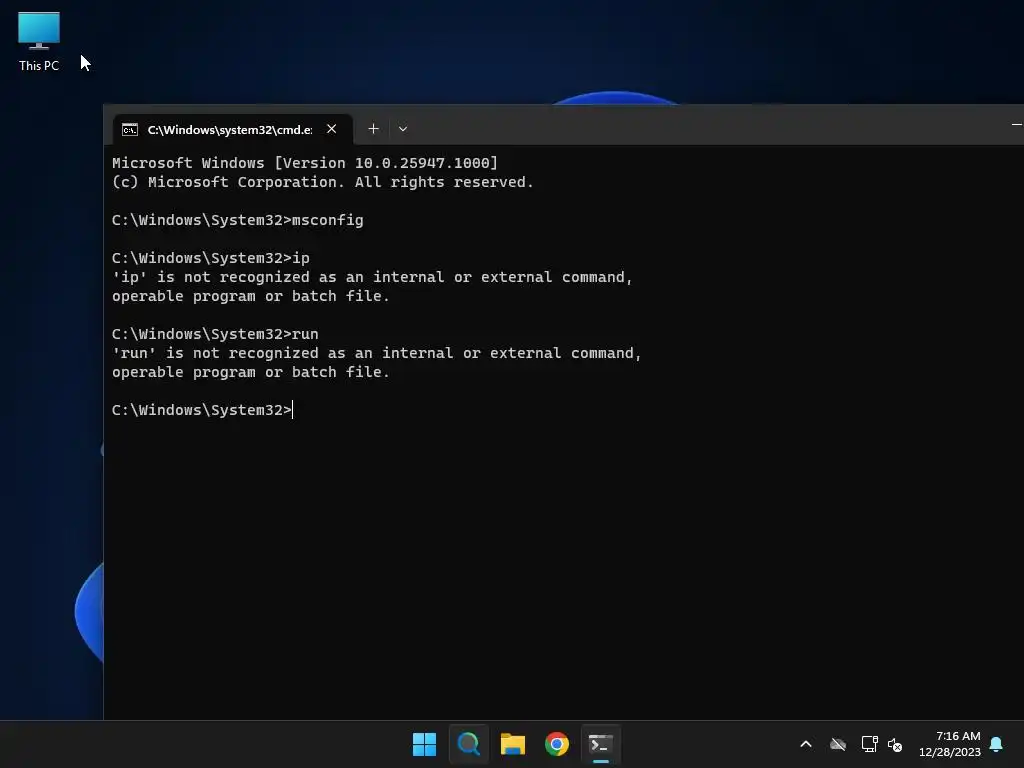
Task: Click the last empty command prompt line
Action: pos(202,410)
